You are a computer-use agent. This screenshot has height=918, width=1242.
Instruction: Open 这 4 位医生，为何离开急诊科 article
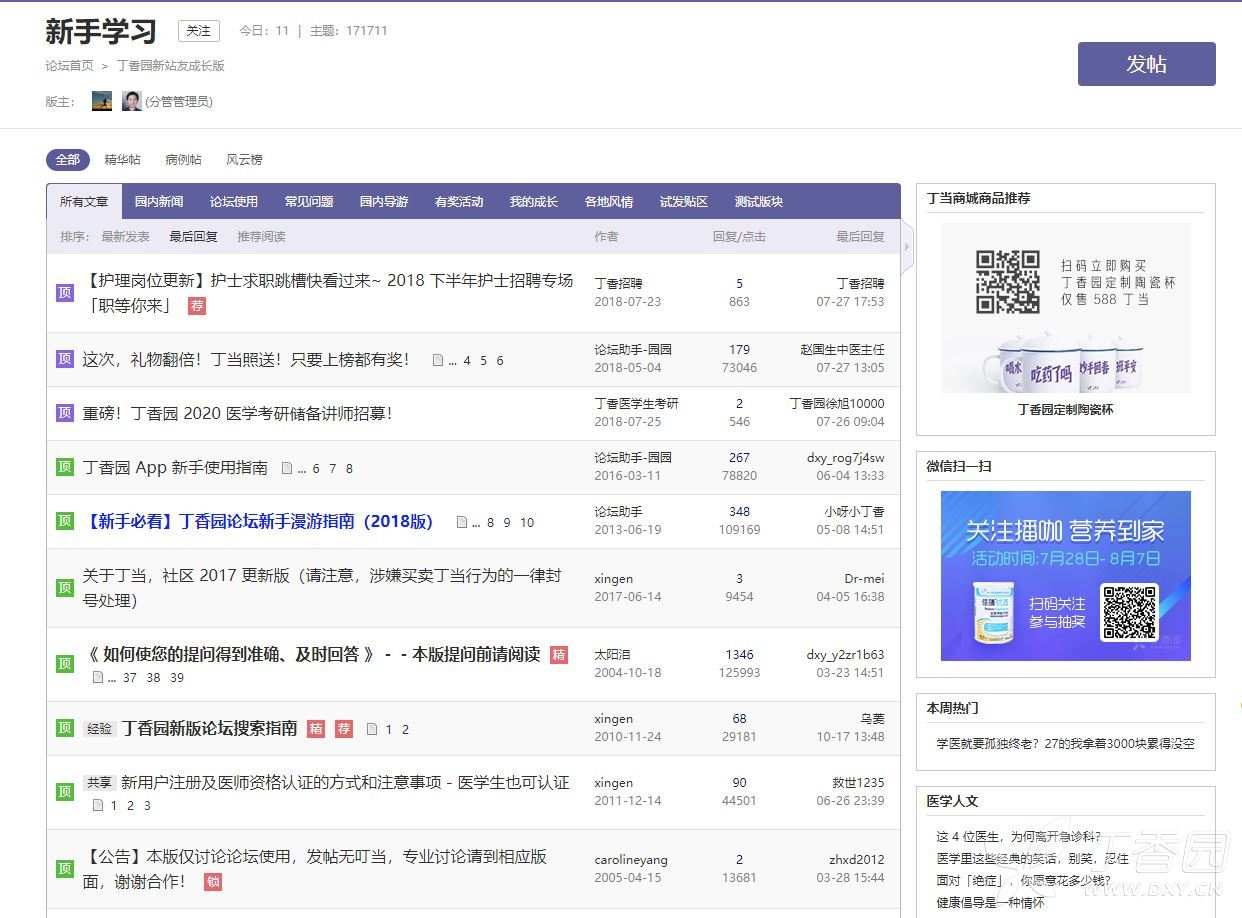(1019, 837)
